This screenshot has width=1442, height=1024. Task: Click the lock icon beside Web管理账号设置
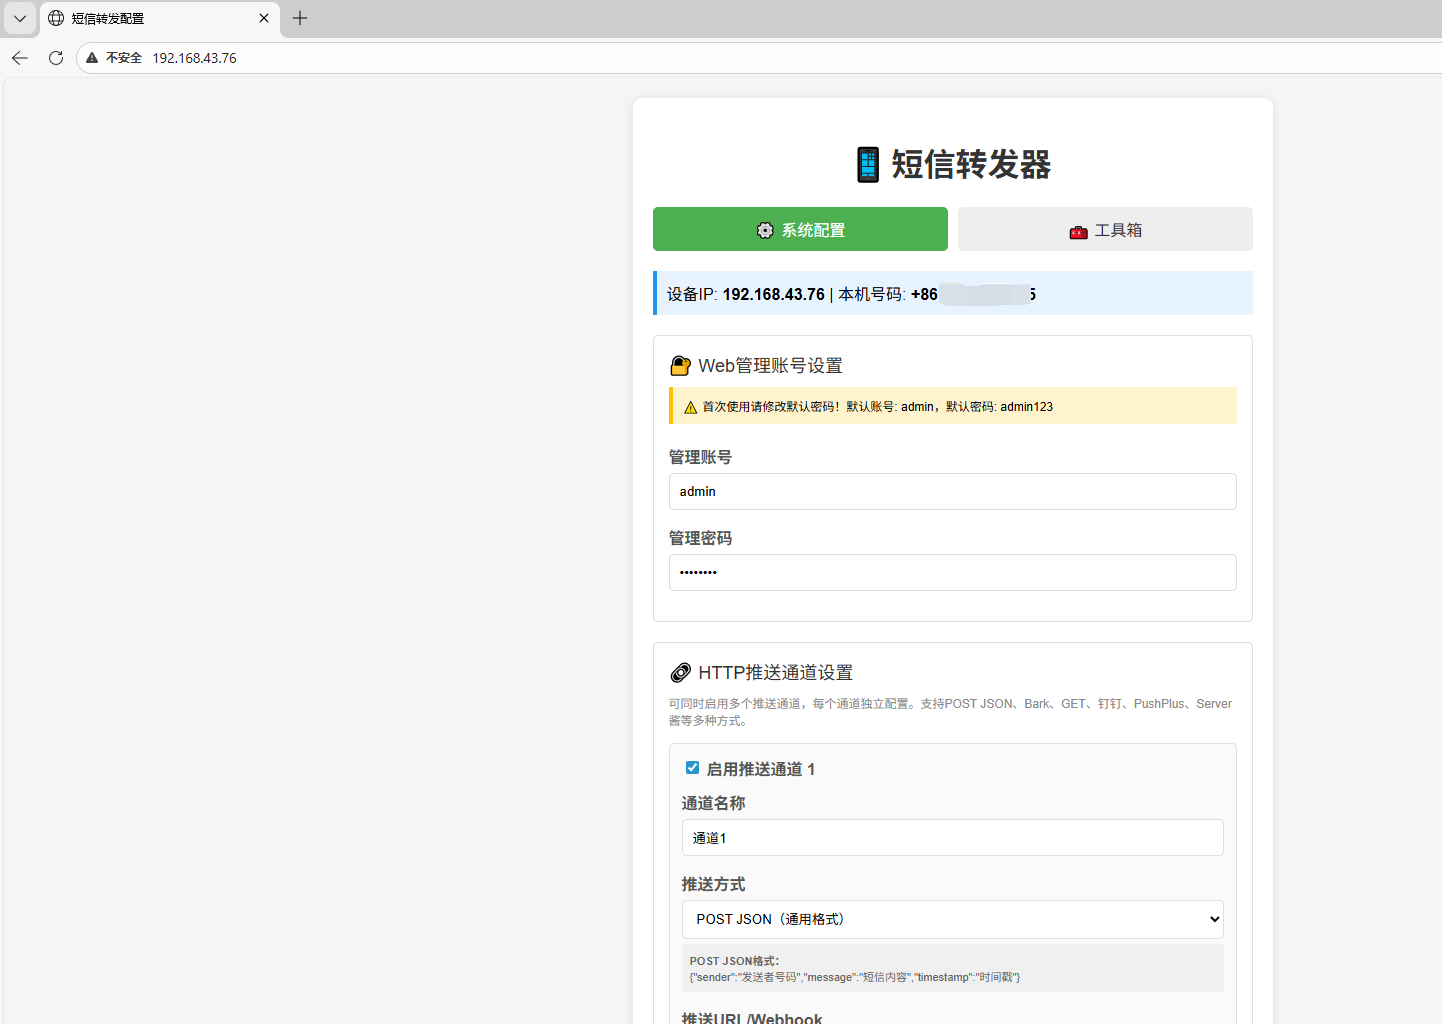[x=680, y=366]
